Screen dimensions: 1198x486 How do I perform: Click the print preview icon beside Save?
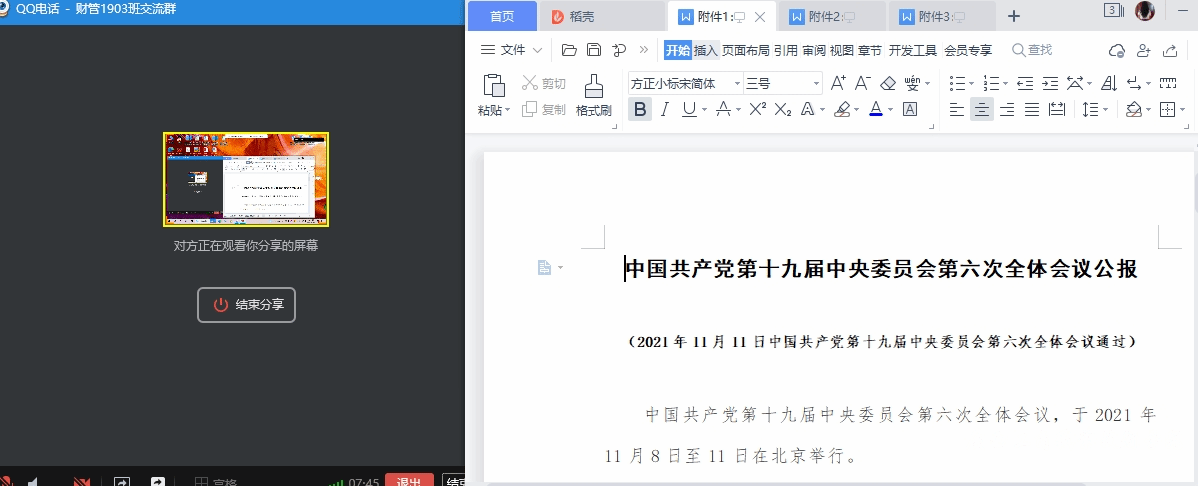click(x=619, y=50)
